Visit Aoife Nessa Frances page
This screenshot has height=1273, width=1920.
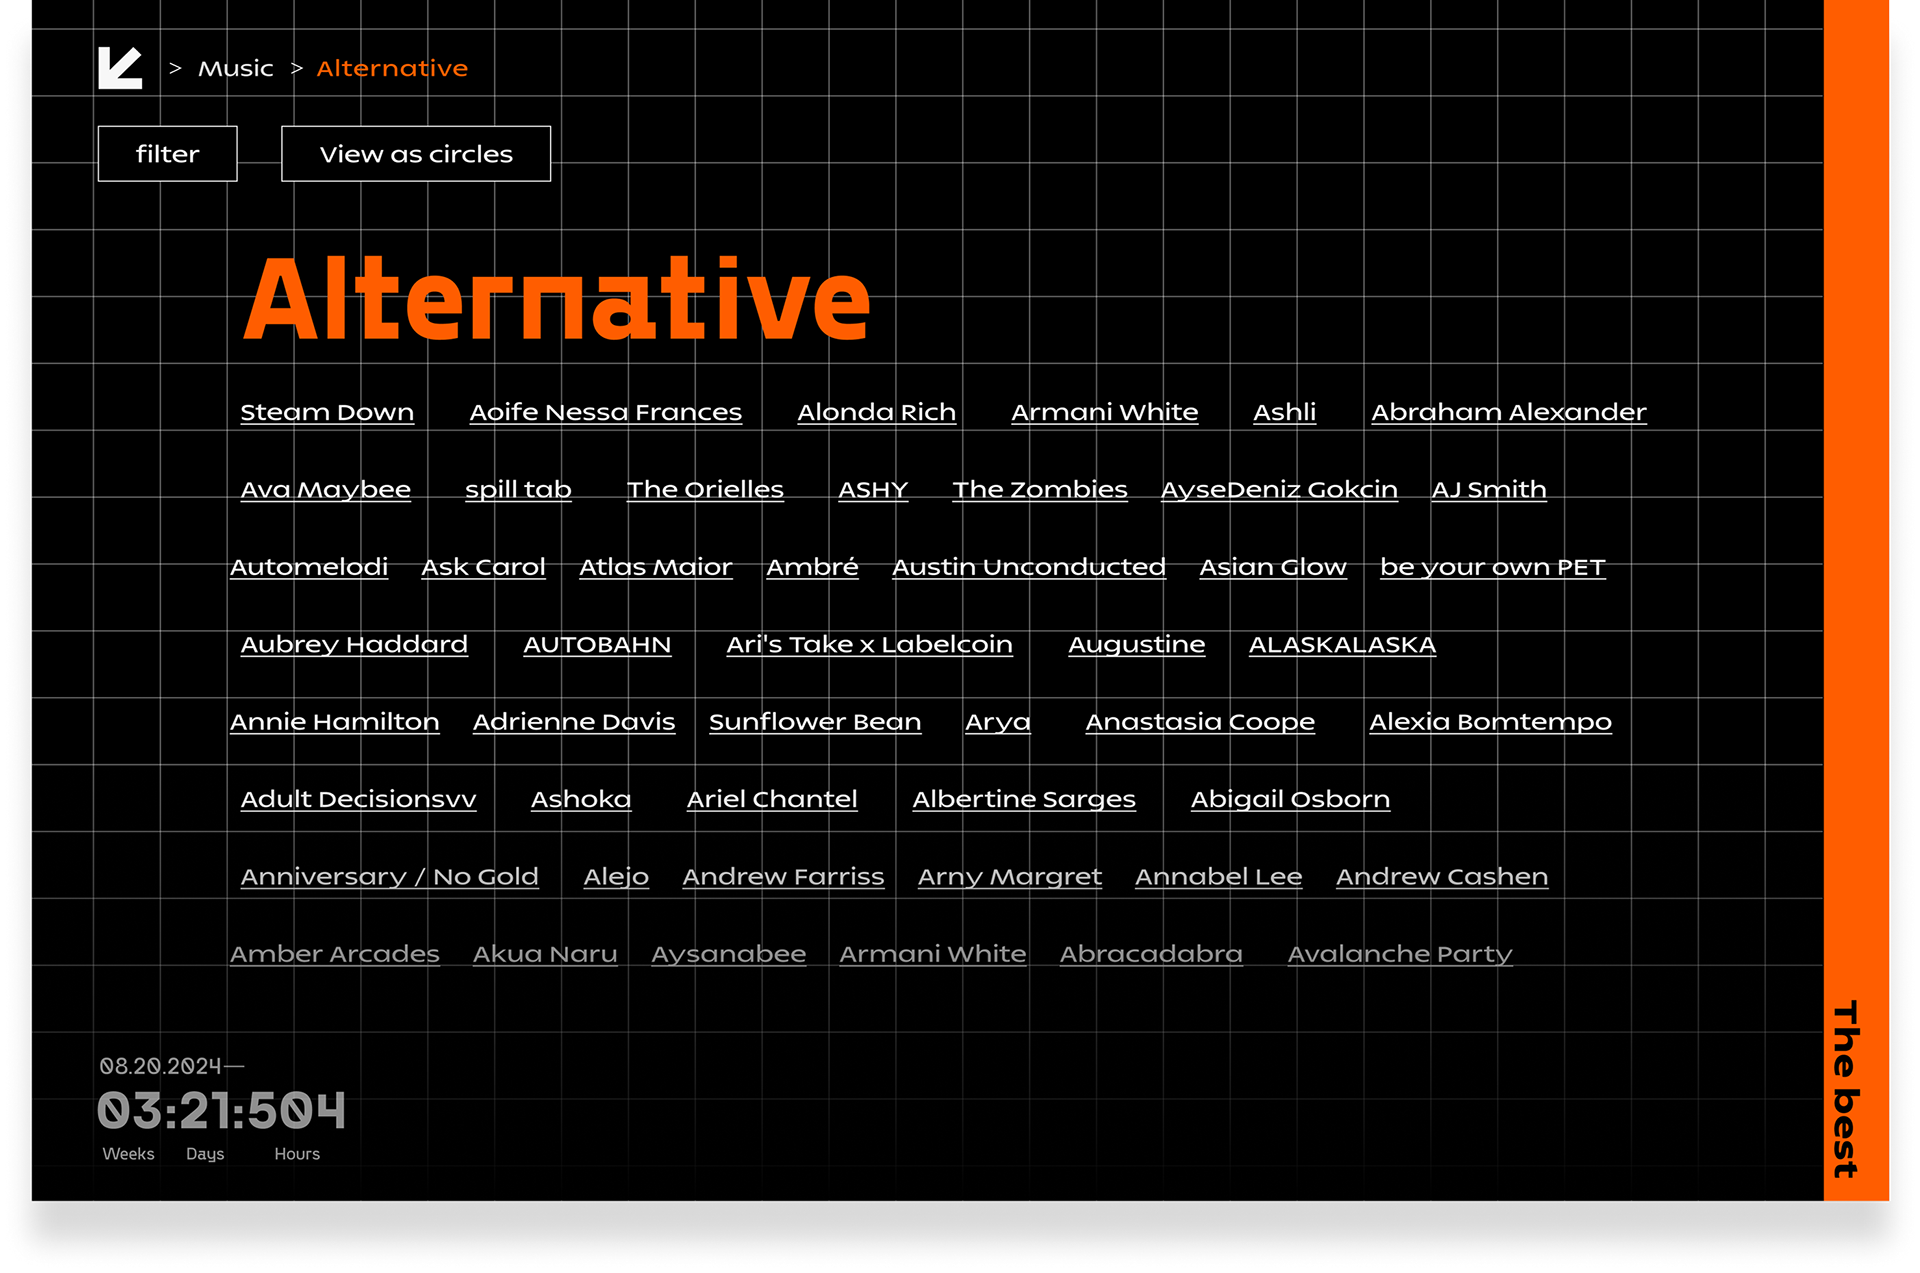click(x=605, y=412)
